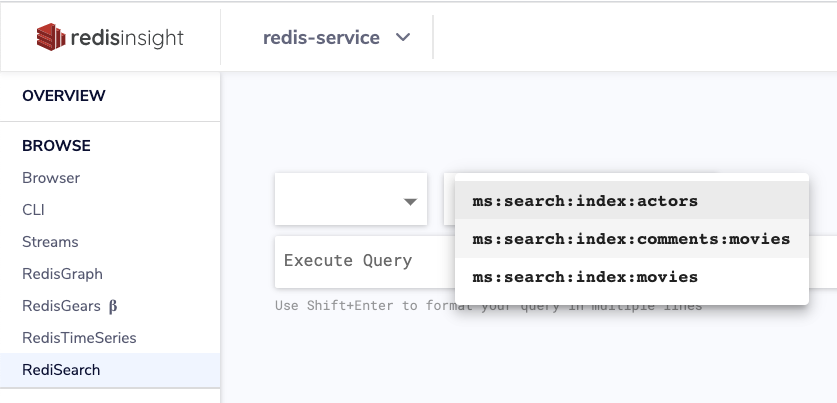Click the BROWSE section header
The image size is (837, 403).
(x=56, y=146)
